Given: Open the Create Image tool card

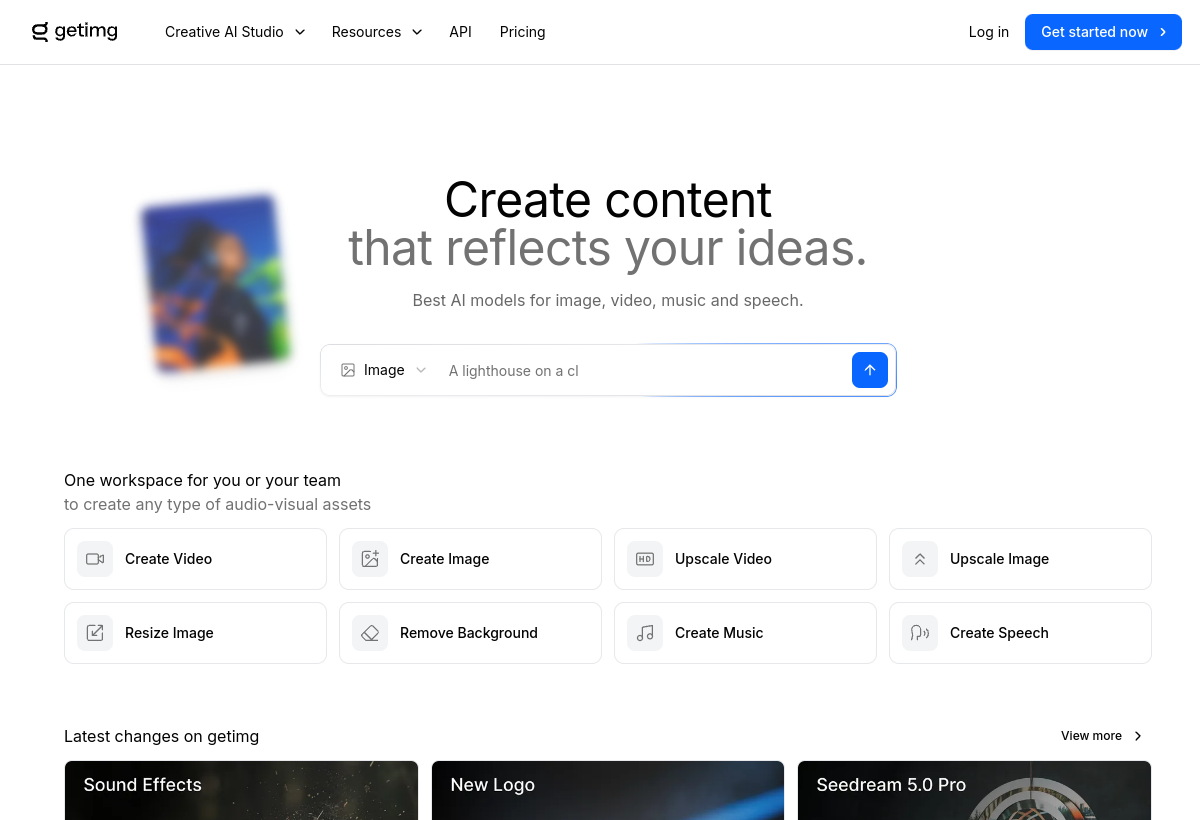Looking at the screenshot, I should pos(470,559).
